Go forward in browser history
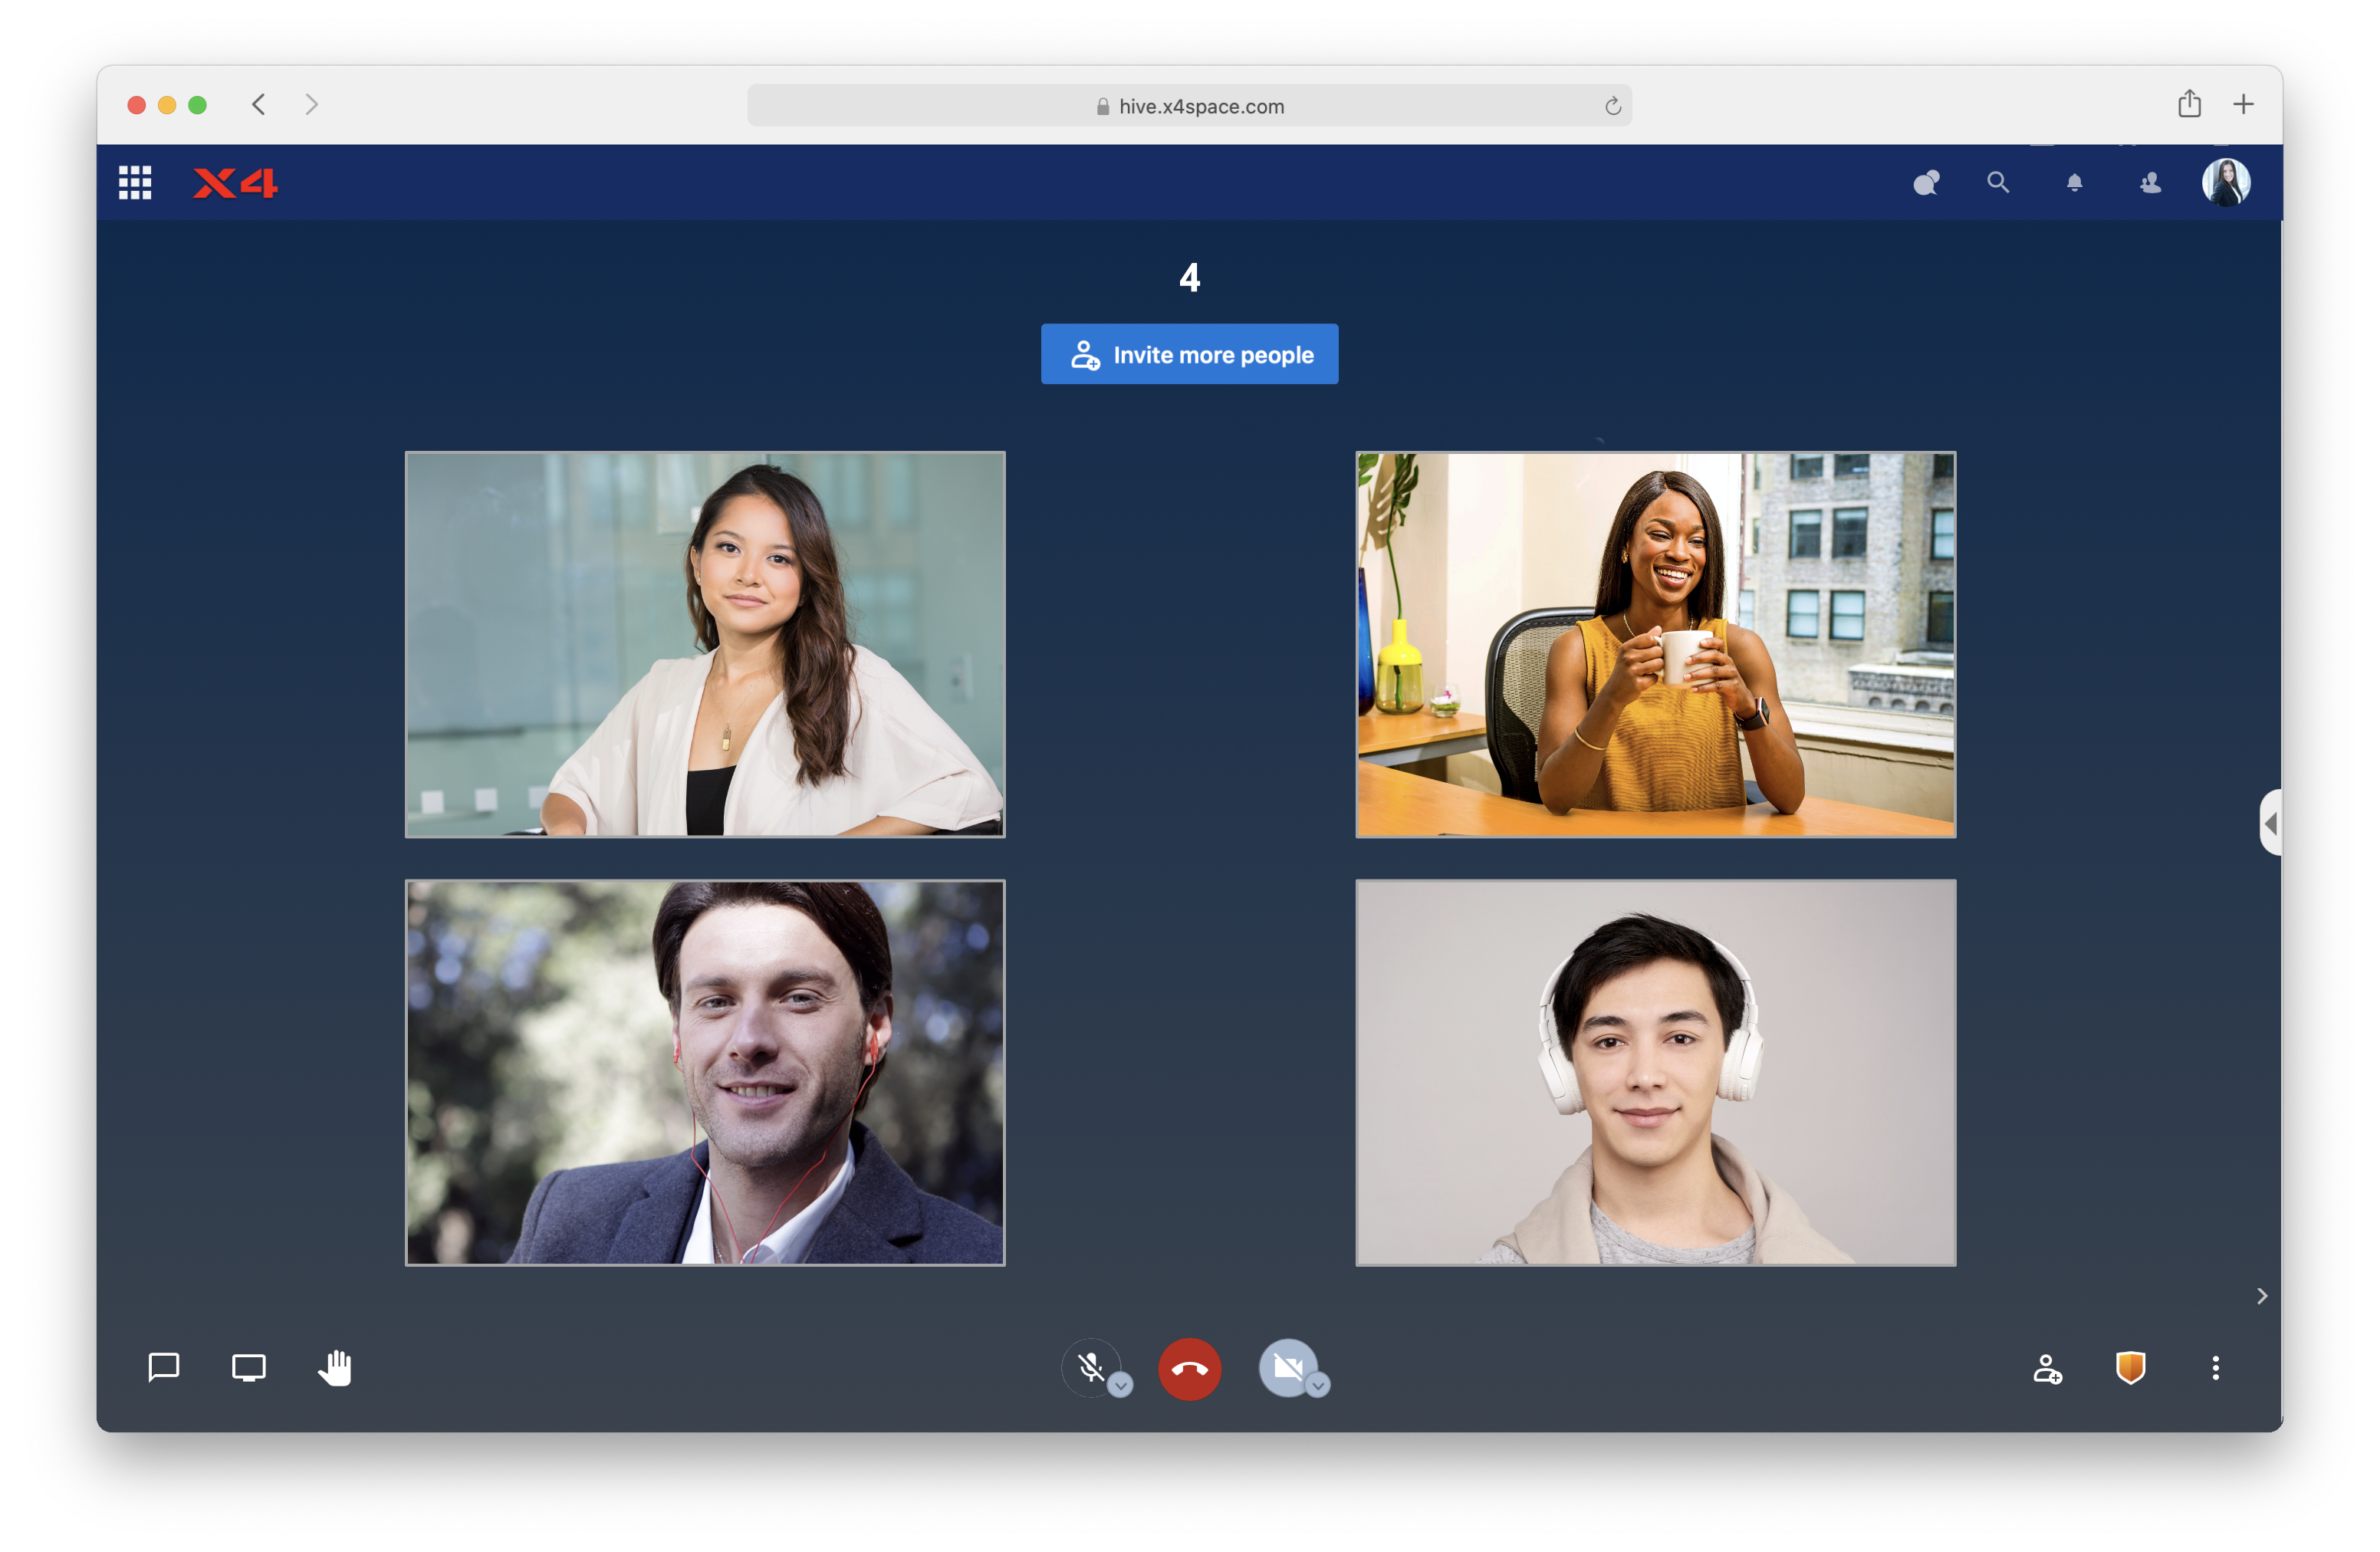Screen dimensions: 2380x1552 pyautogui.click(x=312, y=105)
